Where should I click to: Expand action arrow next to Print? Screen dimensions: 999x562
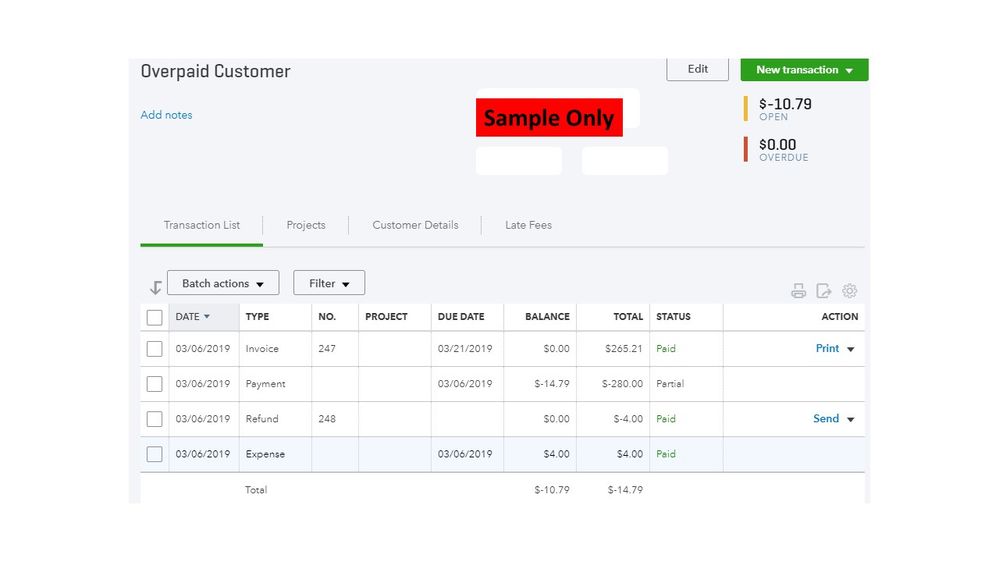tap(851, 349)
